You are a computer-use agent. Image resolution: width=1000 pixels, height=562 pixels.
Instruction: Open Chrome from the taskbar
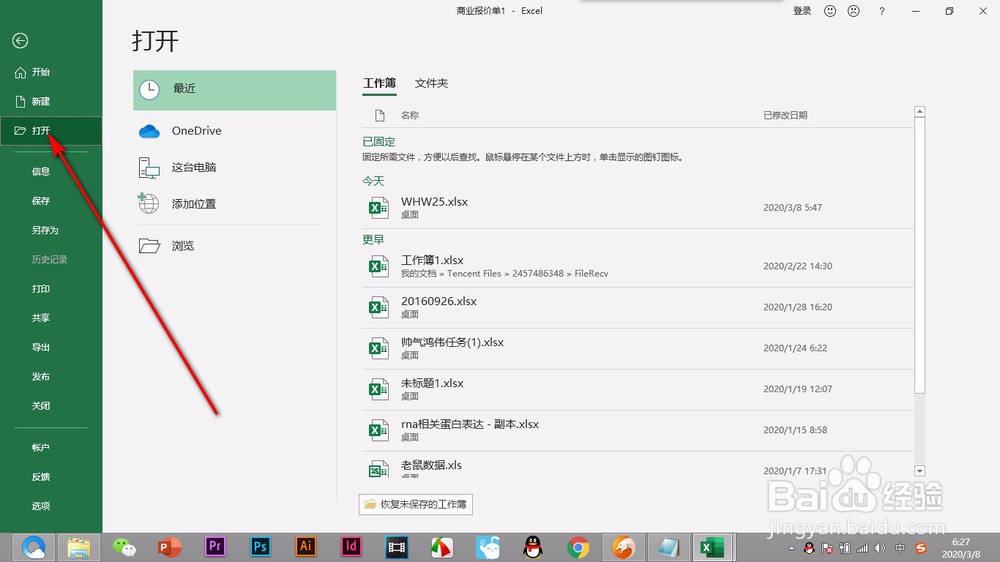(578, 547)
